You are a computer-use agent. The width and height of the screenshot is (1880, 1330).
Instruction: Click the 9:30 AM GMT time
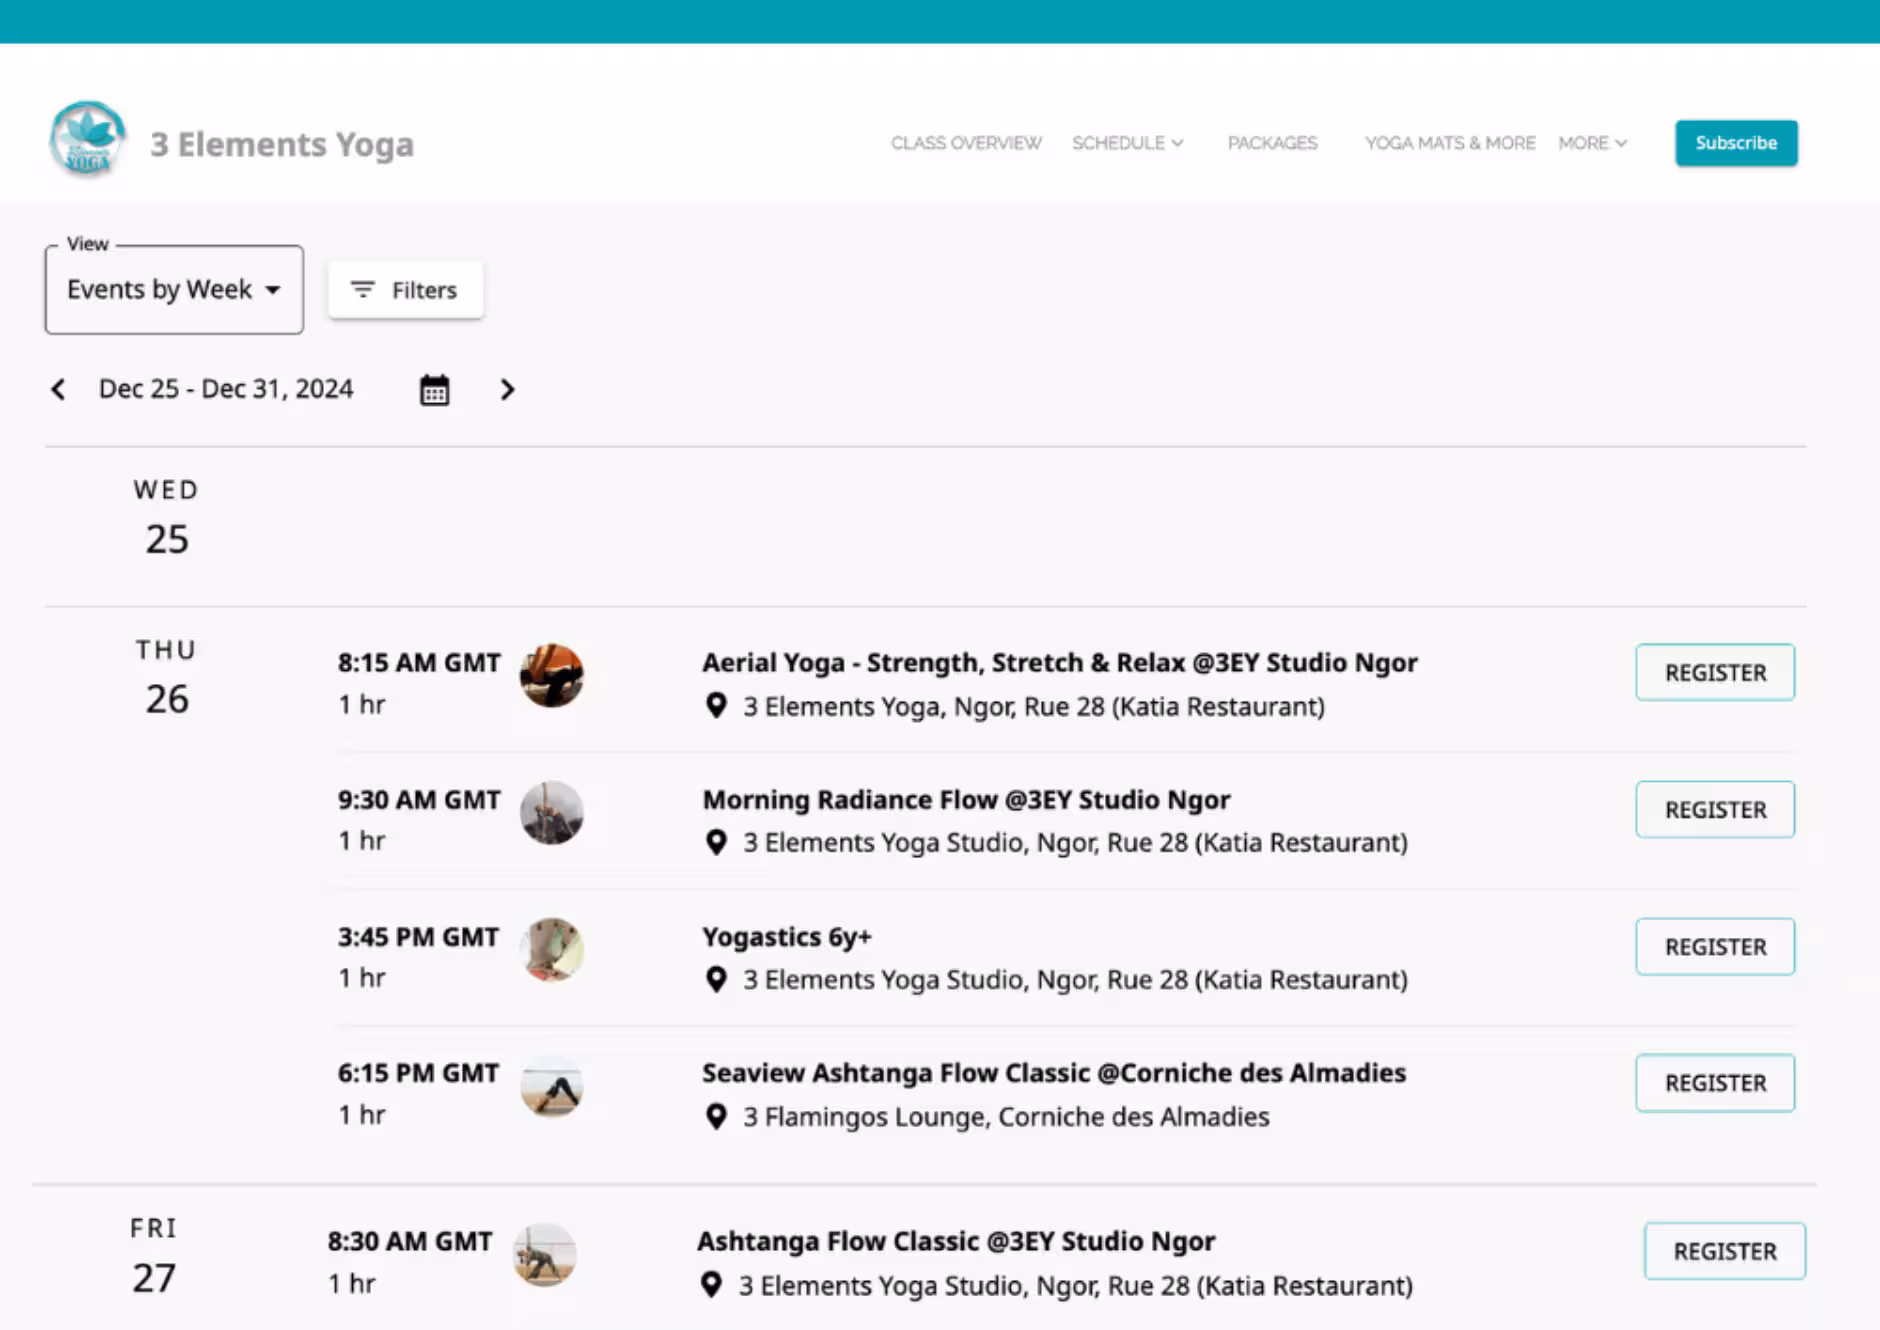(419, 800)
